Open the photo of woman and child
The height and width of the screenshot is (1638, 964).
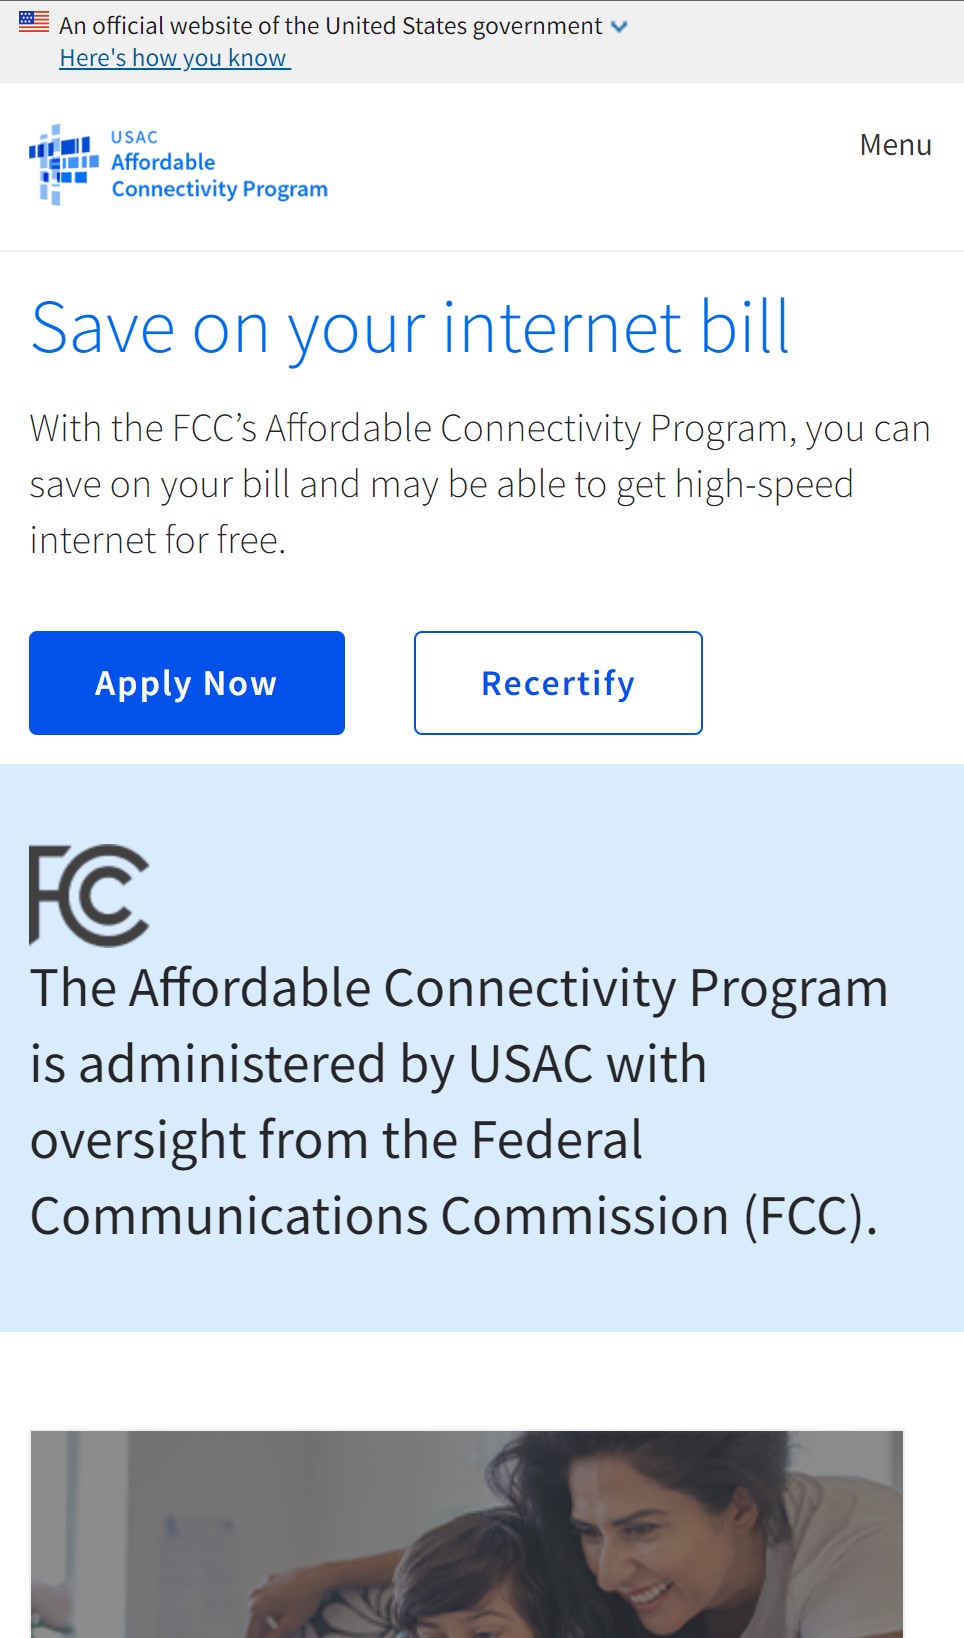pos(467,1534)
